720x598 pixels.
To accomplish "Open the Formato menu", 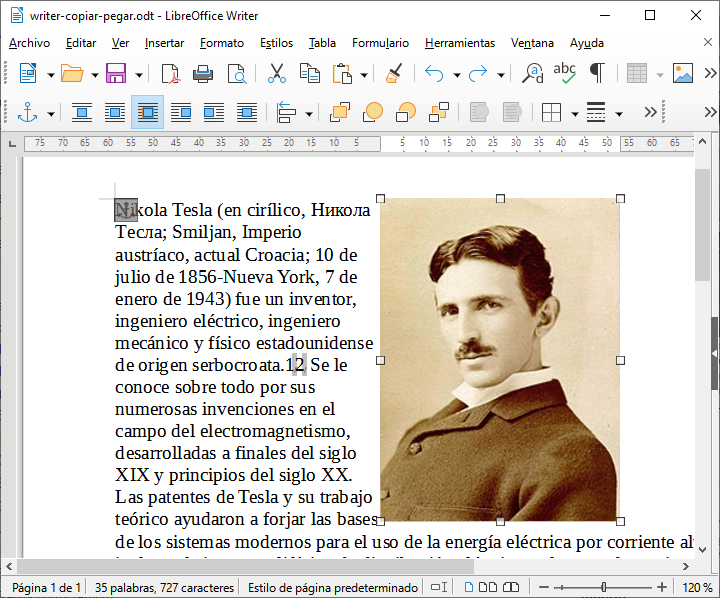I will [x=222, y=43].
